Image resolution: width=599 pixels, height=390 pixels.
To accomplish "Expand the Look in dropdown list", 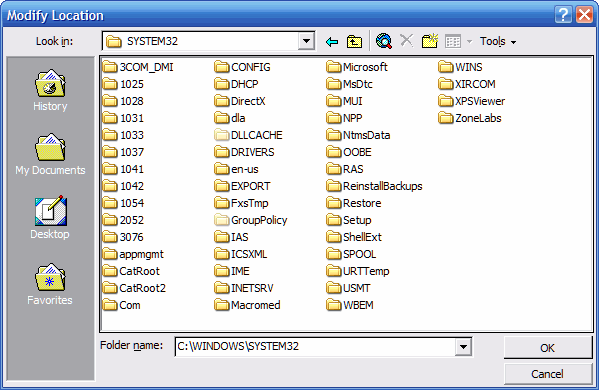I will coord(306,41).
